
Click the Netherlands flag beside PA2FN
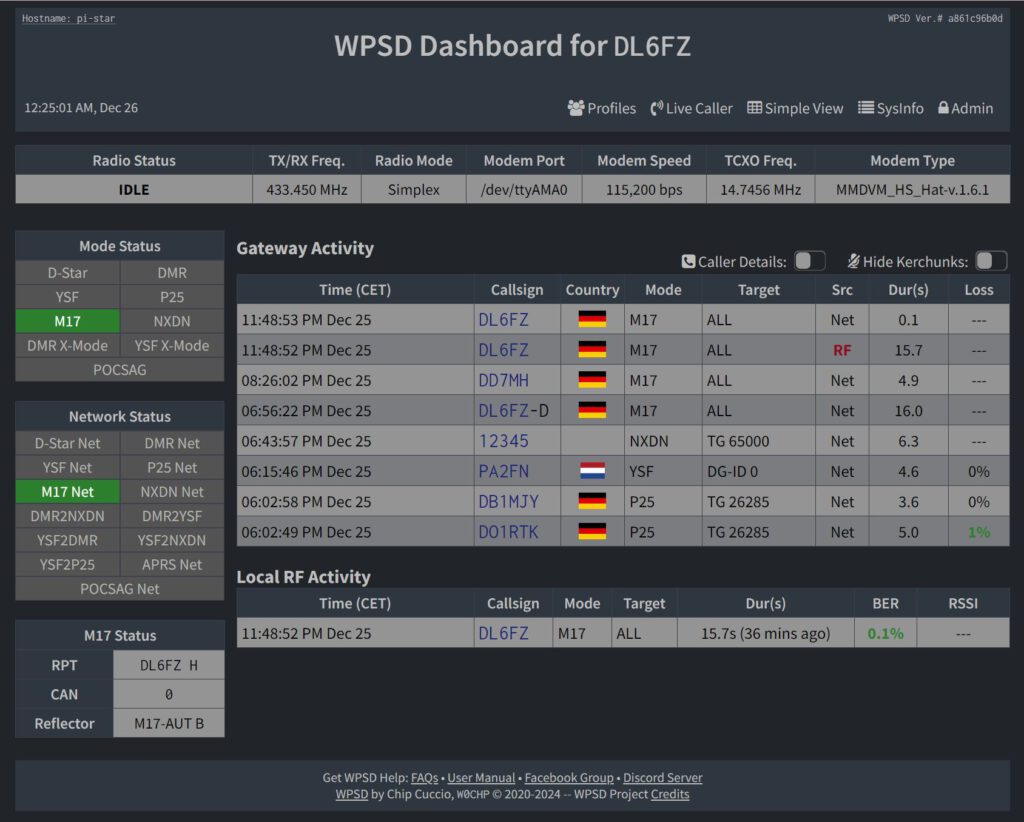click(x=592, y=471)
